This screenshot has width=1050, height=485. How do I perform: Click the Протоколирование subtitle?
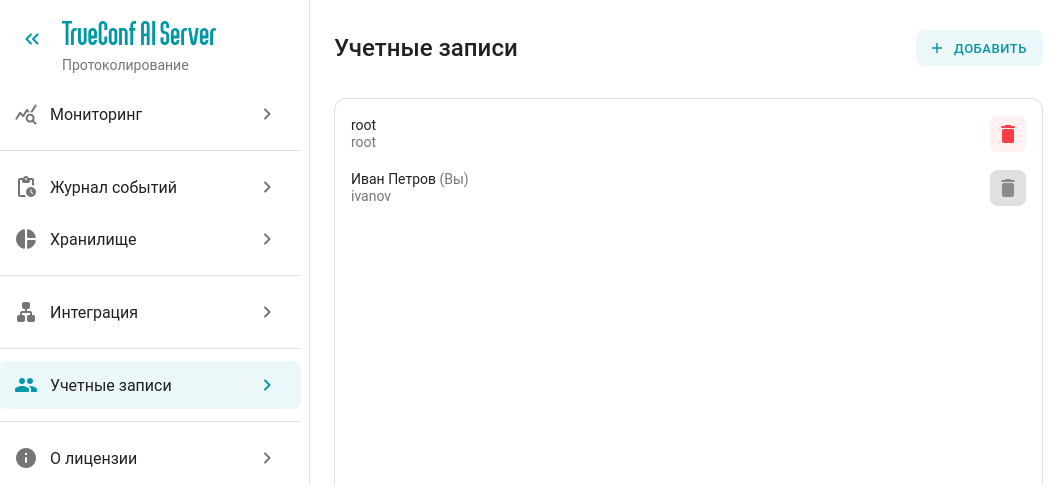[125, 65]
